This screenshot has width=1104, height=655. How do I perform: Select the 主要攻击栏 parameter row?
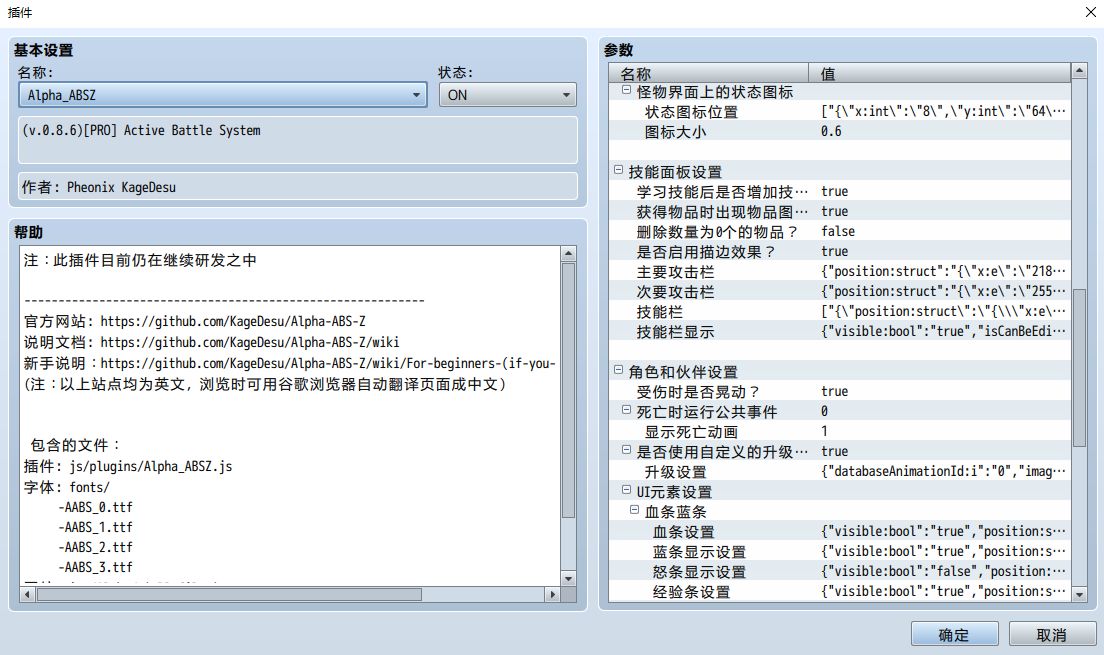[840, 272]
